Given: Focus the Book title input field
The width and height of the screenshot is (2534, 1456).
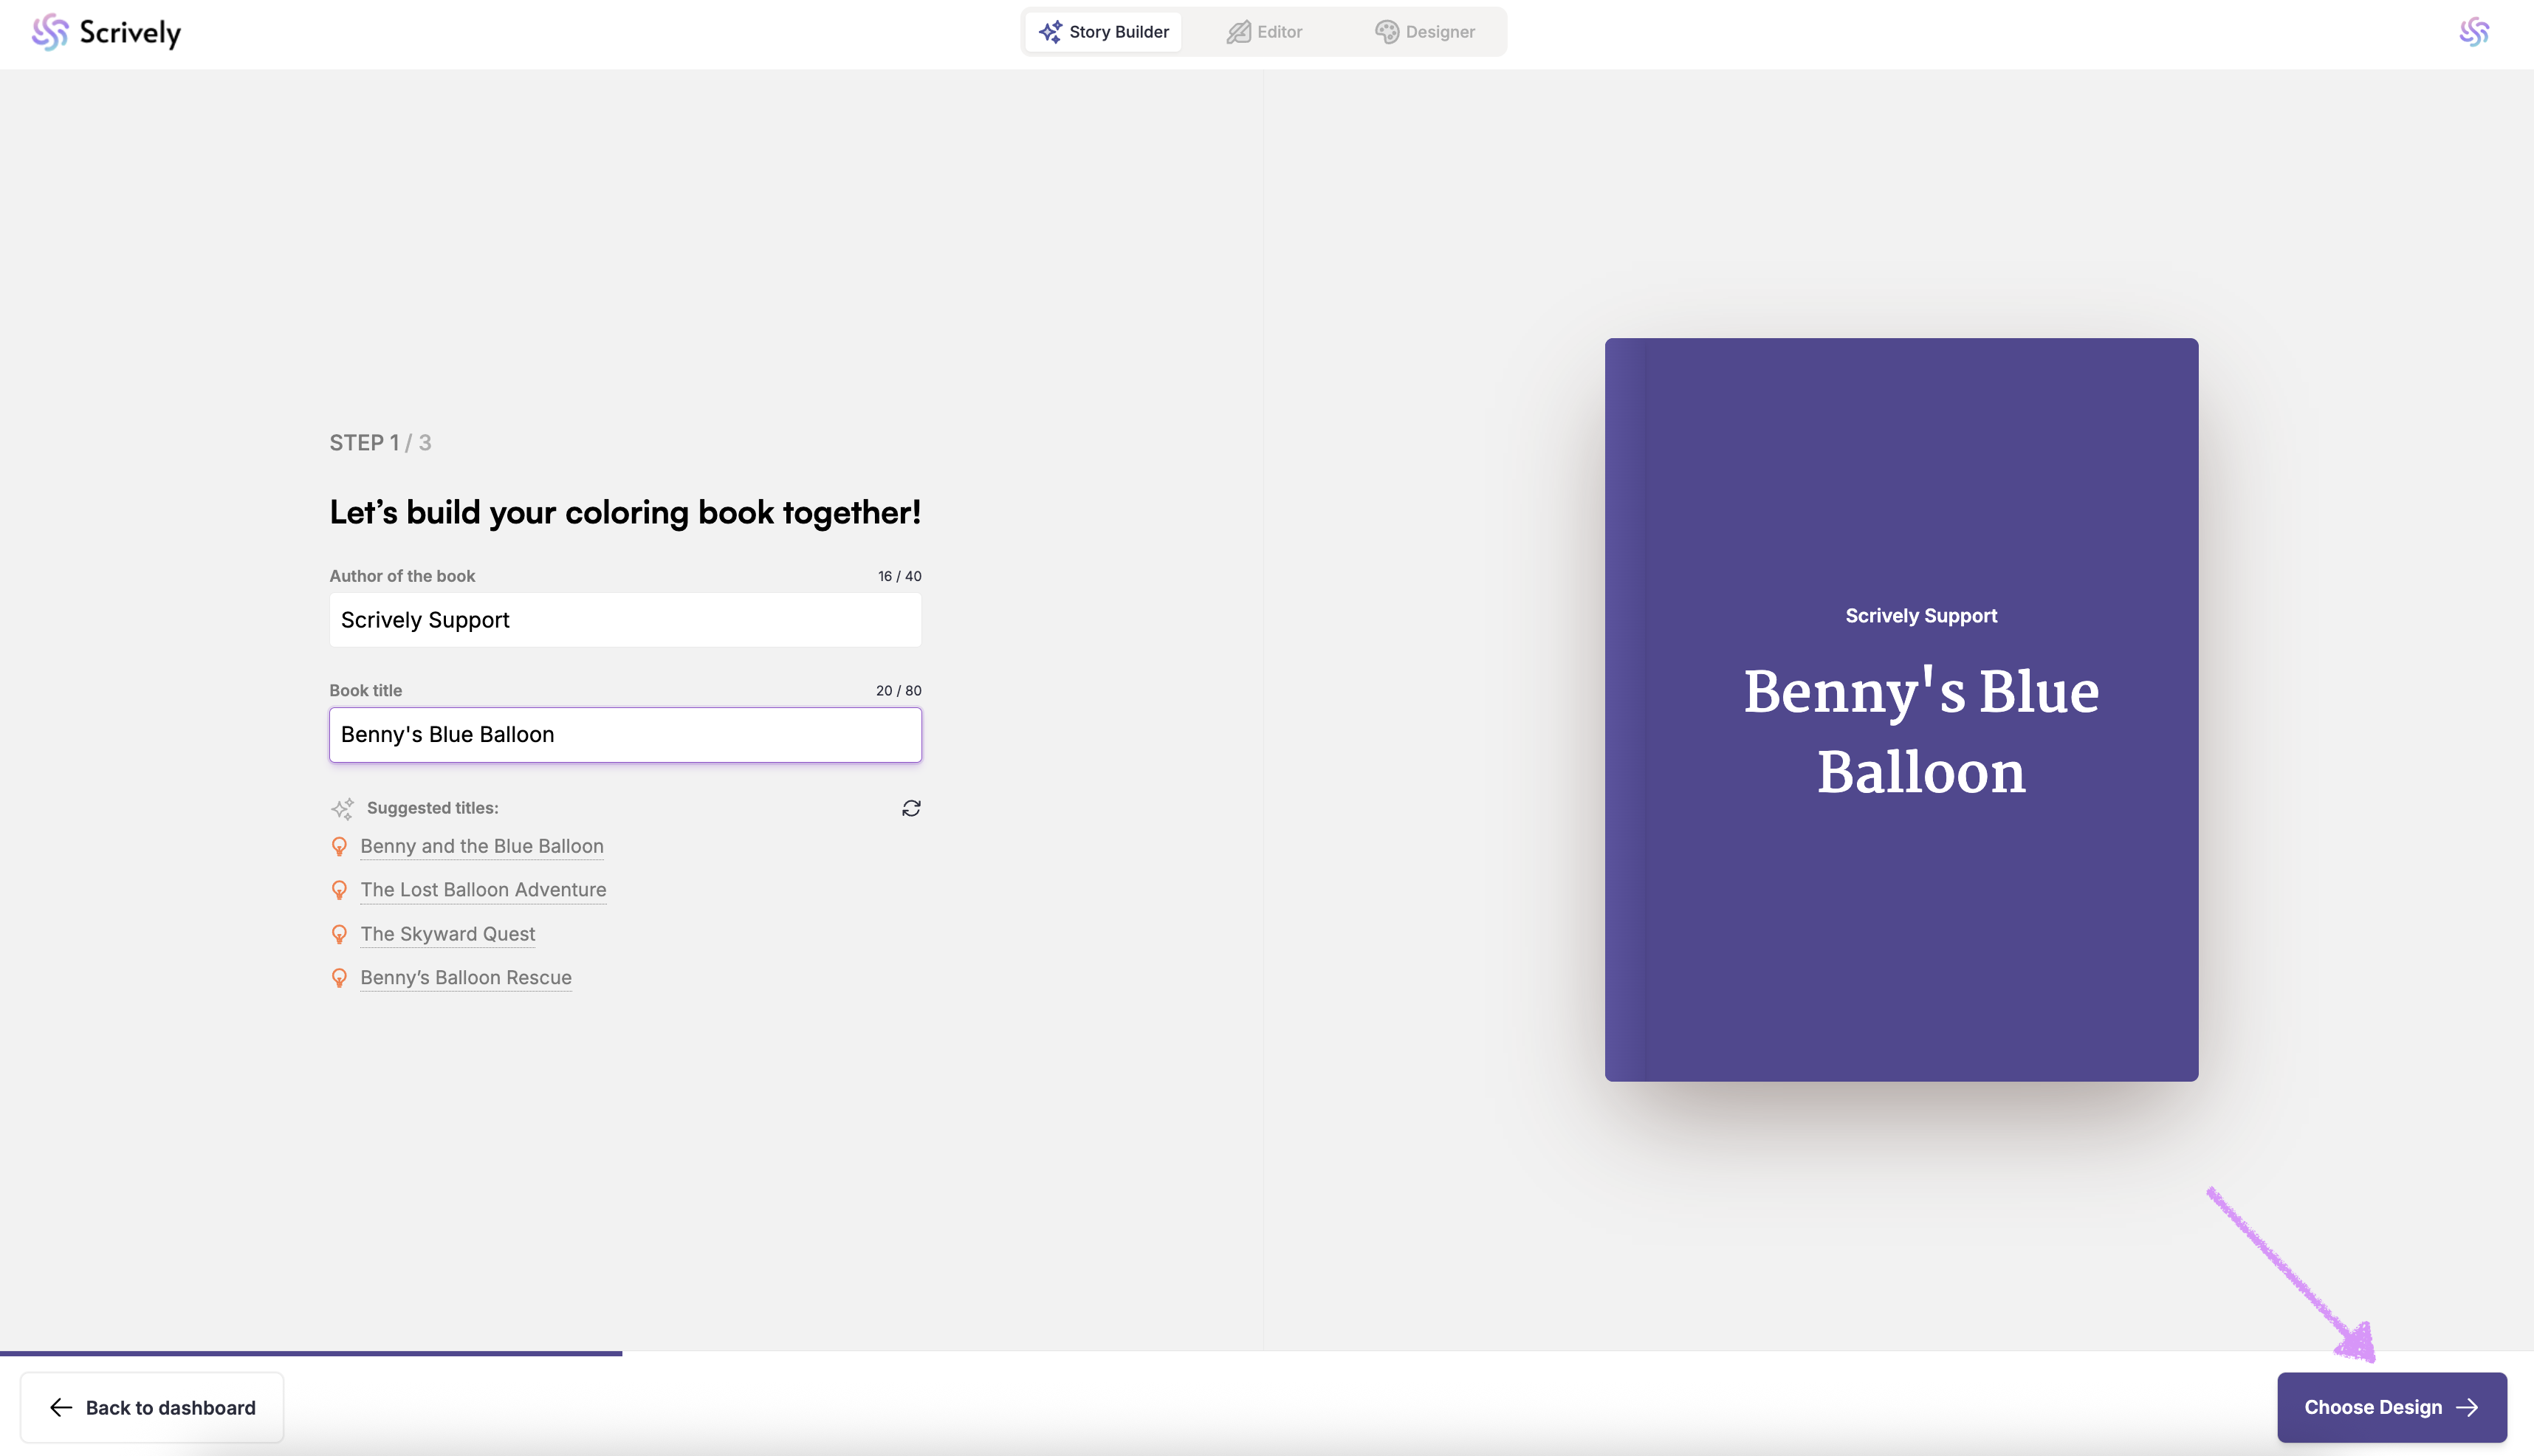Looking at the screenshot, I should [x=625, y=735].
